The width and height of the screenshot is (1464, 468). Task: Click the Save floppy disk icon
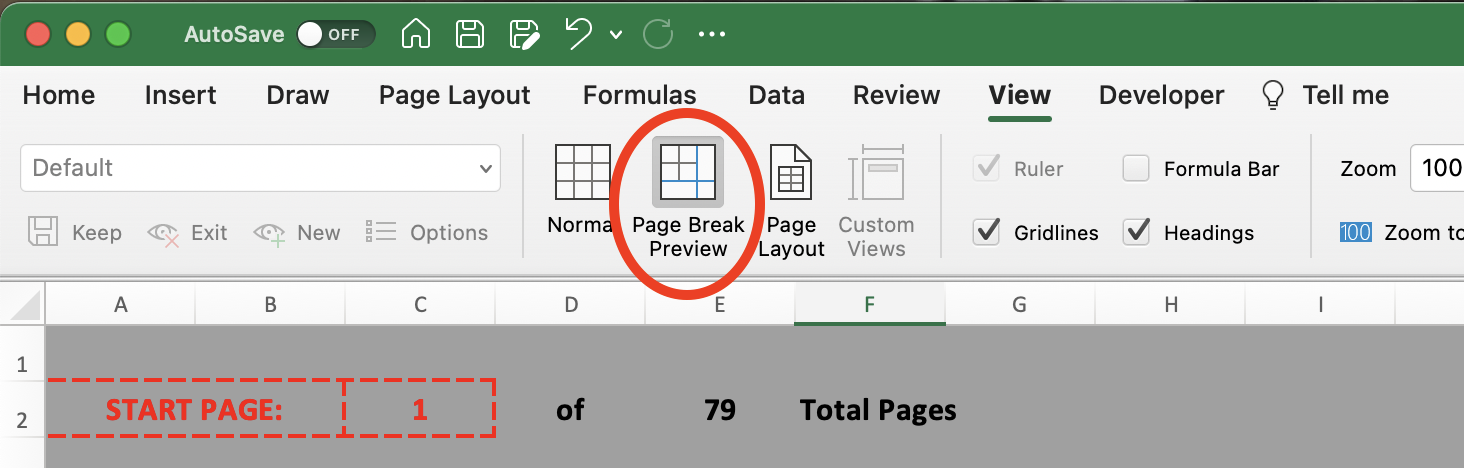pyautogui.click(x=470, y=34)
